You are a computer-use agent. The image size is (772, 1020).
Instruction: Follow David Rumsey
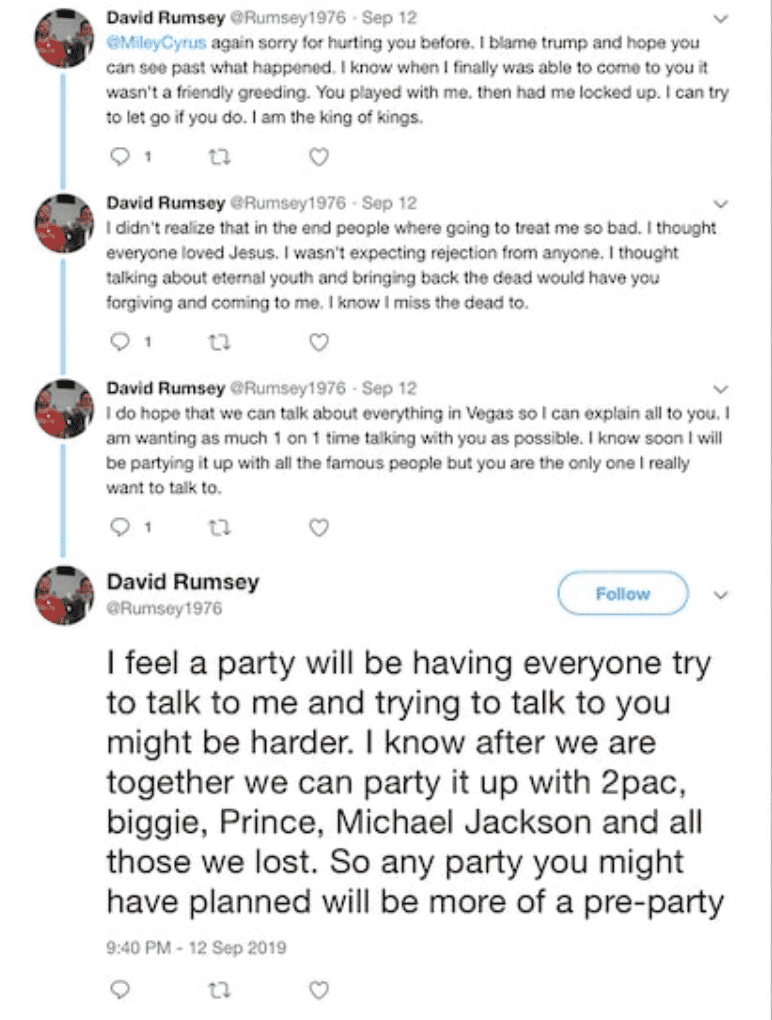tap(622, 593)
